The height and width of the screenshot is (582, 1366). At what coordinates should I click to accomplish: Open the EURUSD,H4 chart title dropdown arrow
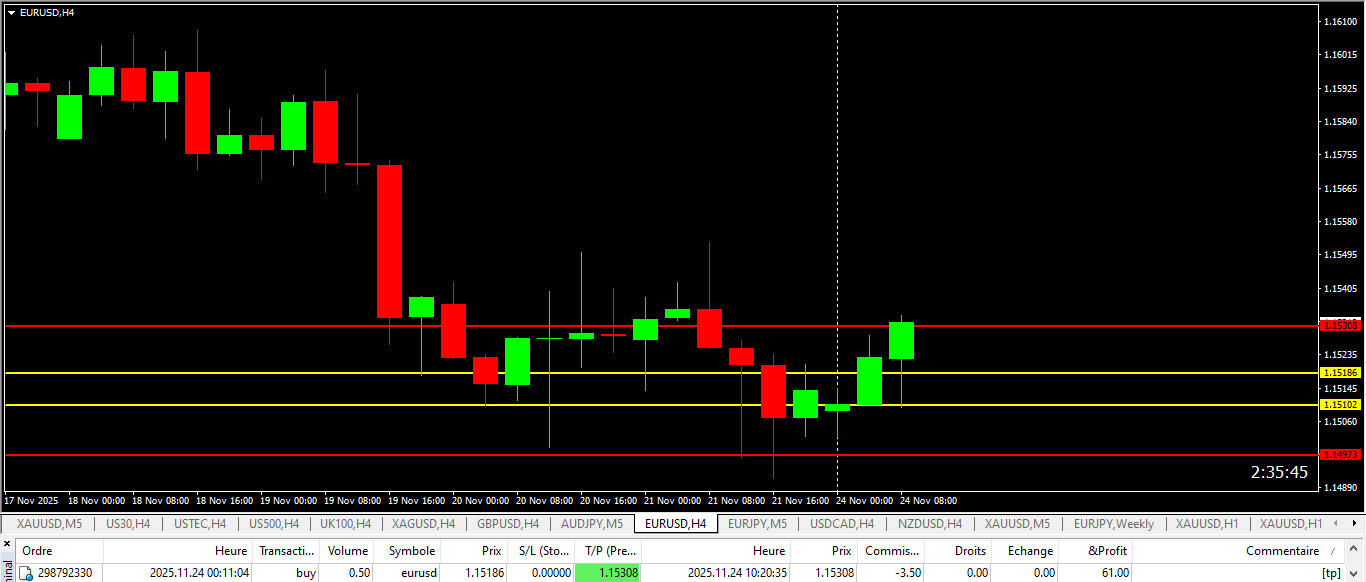pyautogui.click(x=11, y=12)
